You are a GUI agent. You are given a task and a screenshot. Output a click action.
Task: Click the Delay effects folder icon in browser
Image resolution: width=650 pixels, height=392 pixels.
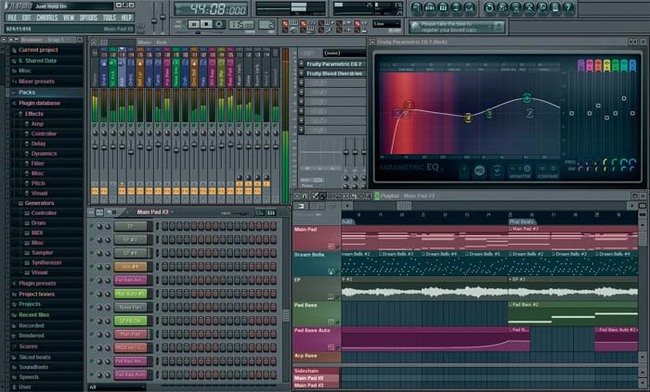click(27, 144)
